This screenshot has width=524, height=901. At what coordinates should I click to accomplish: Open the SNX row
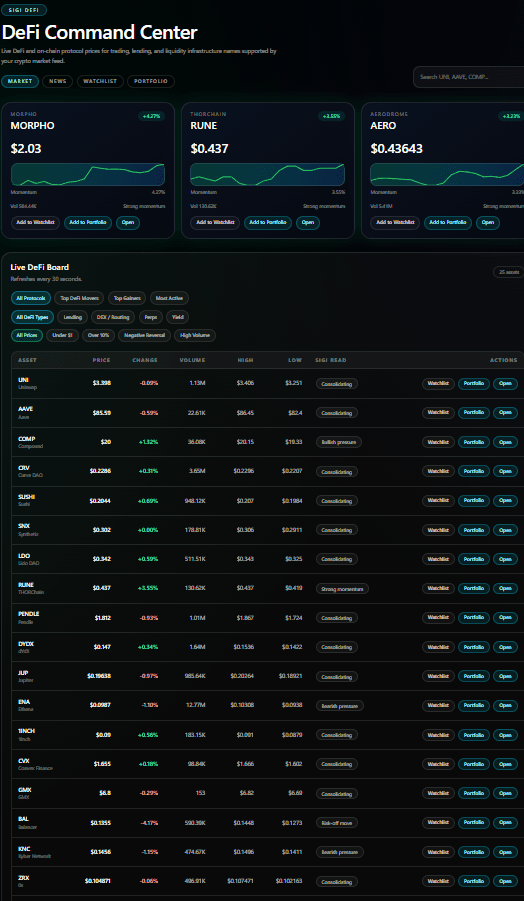(x=505, y=530)
